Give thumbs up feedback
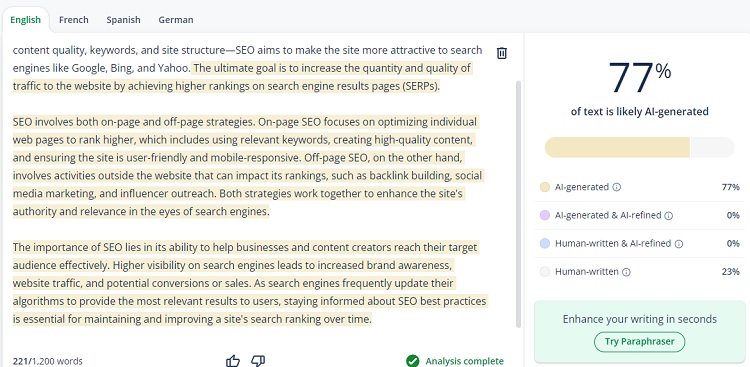Screen dimensions: 750x367 point(233,361)
